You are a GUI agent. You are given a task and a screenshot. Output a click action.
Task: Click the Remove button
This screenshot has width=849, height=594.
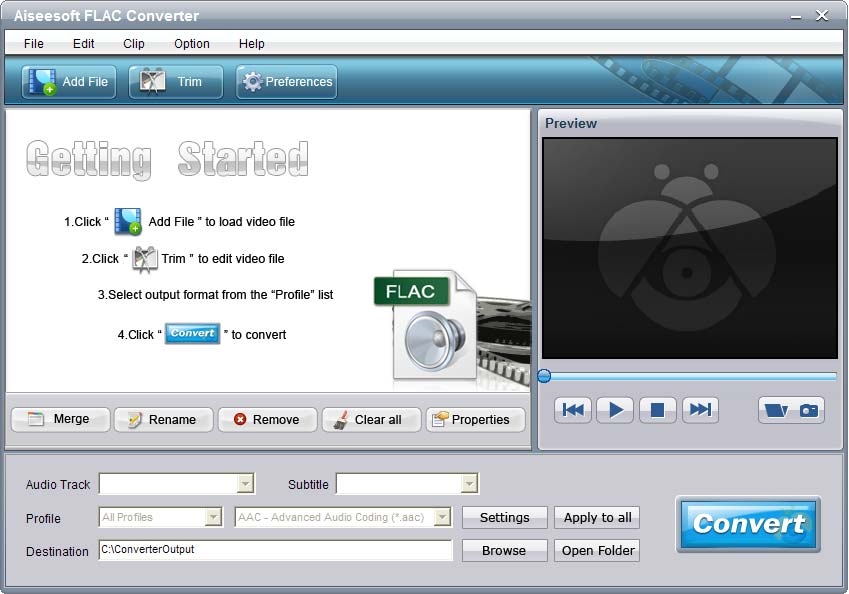(x=267, y=420)
